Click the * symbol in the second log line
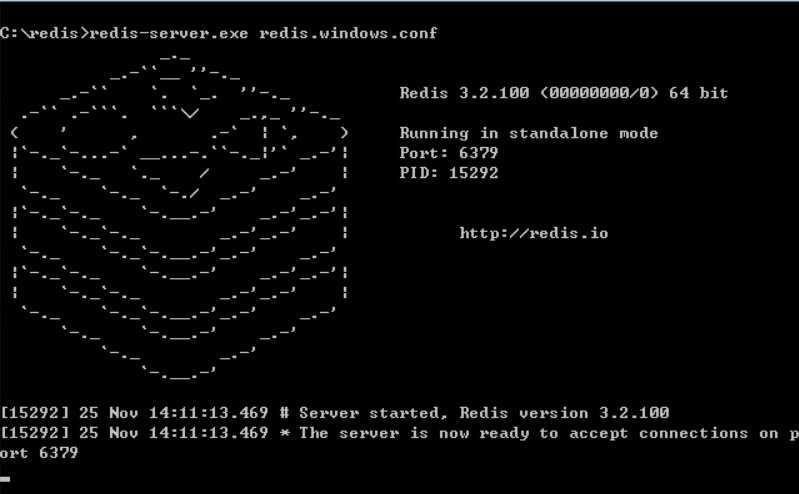The image size is (799, 494). (x=284, y=433)
